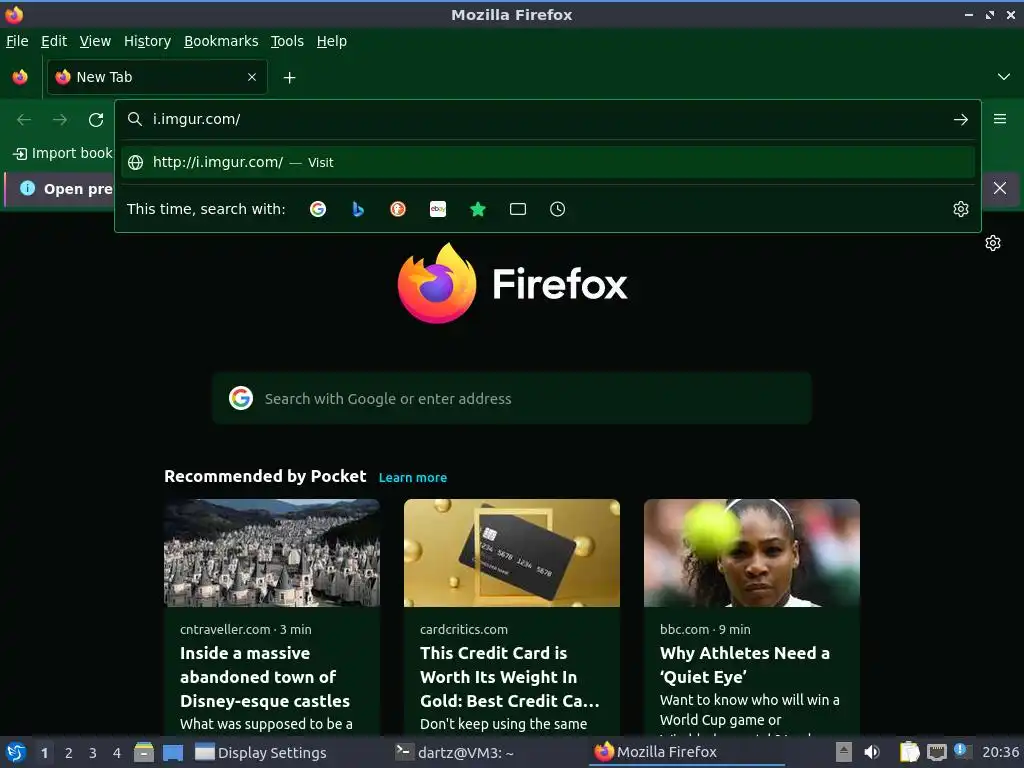Open article title Inside a massive abandoned town
The image size is (1024, 768).
pyautogui.click(x=265, y=677)
